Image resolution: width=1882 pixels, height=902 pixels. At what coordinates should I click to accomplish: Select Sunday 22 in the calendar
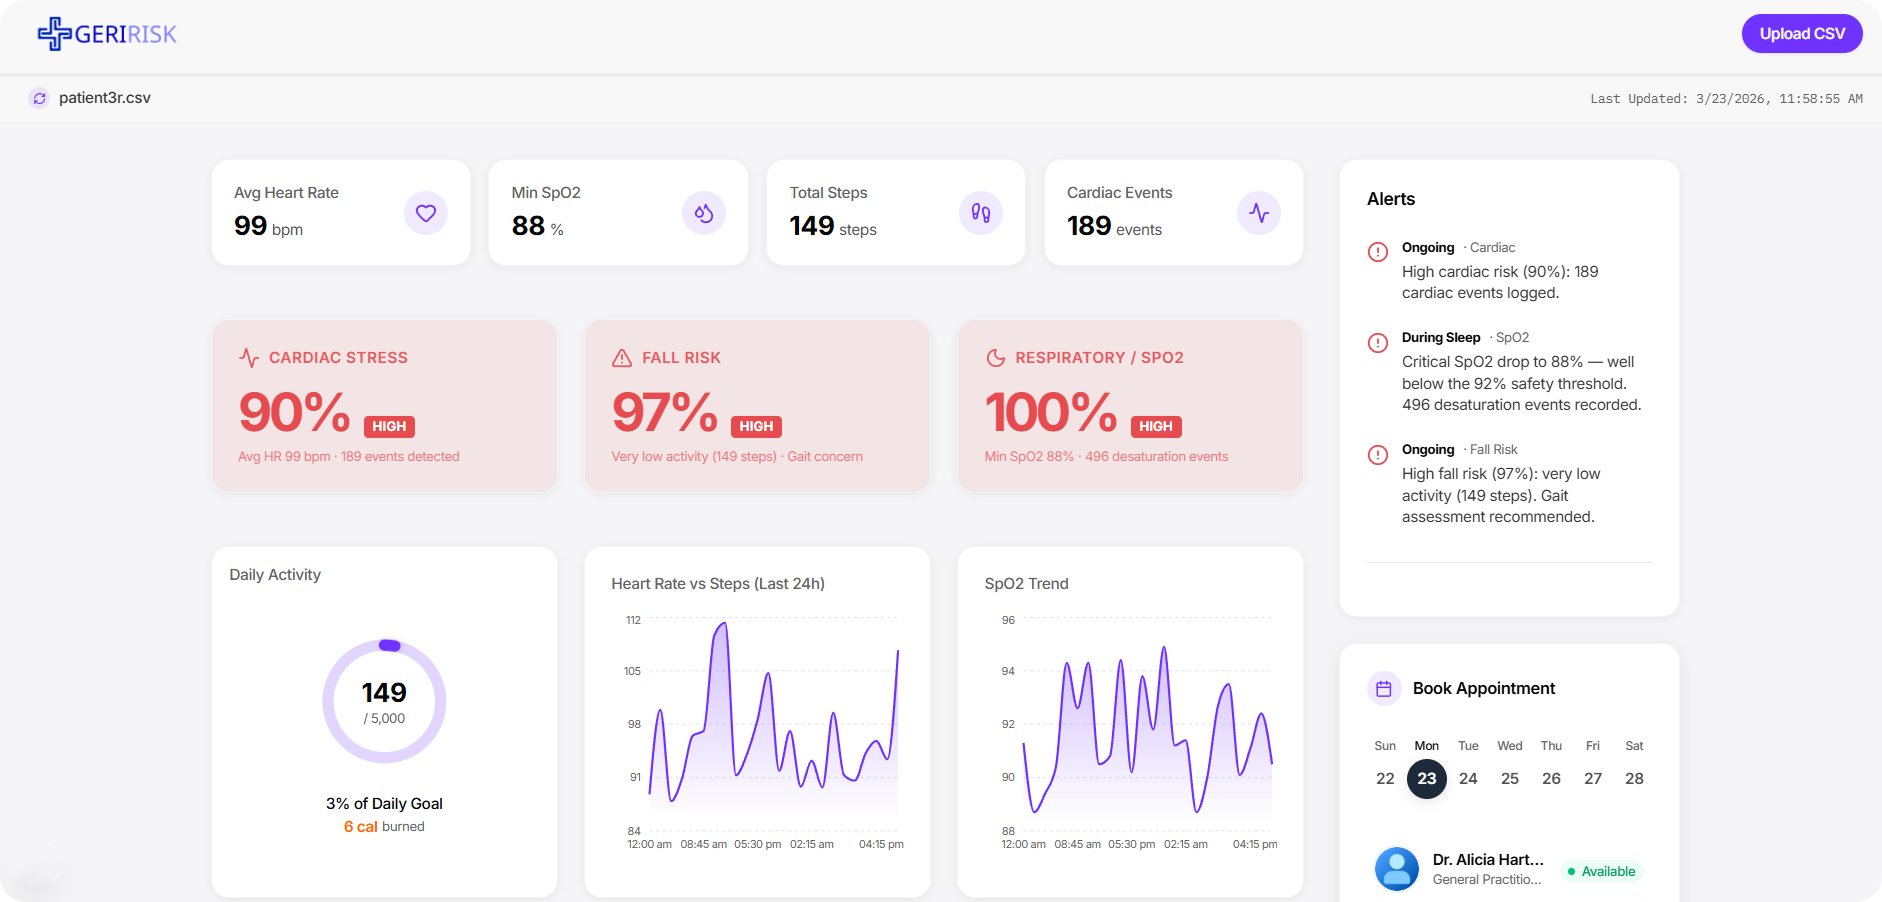point(1385,778)
